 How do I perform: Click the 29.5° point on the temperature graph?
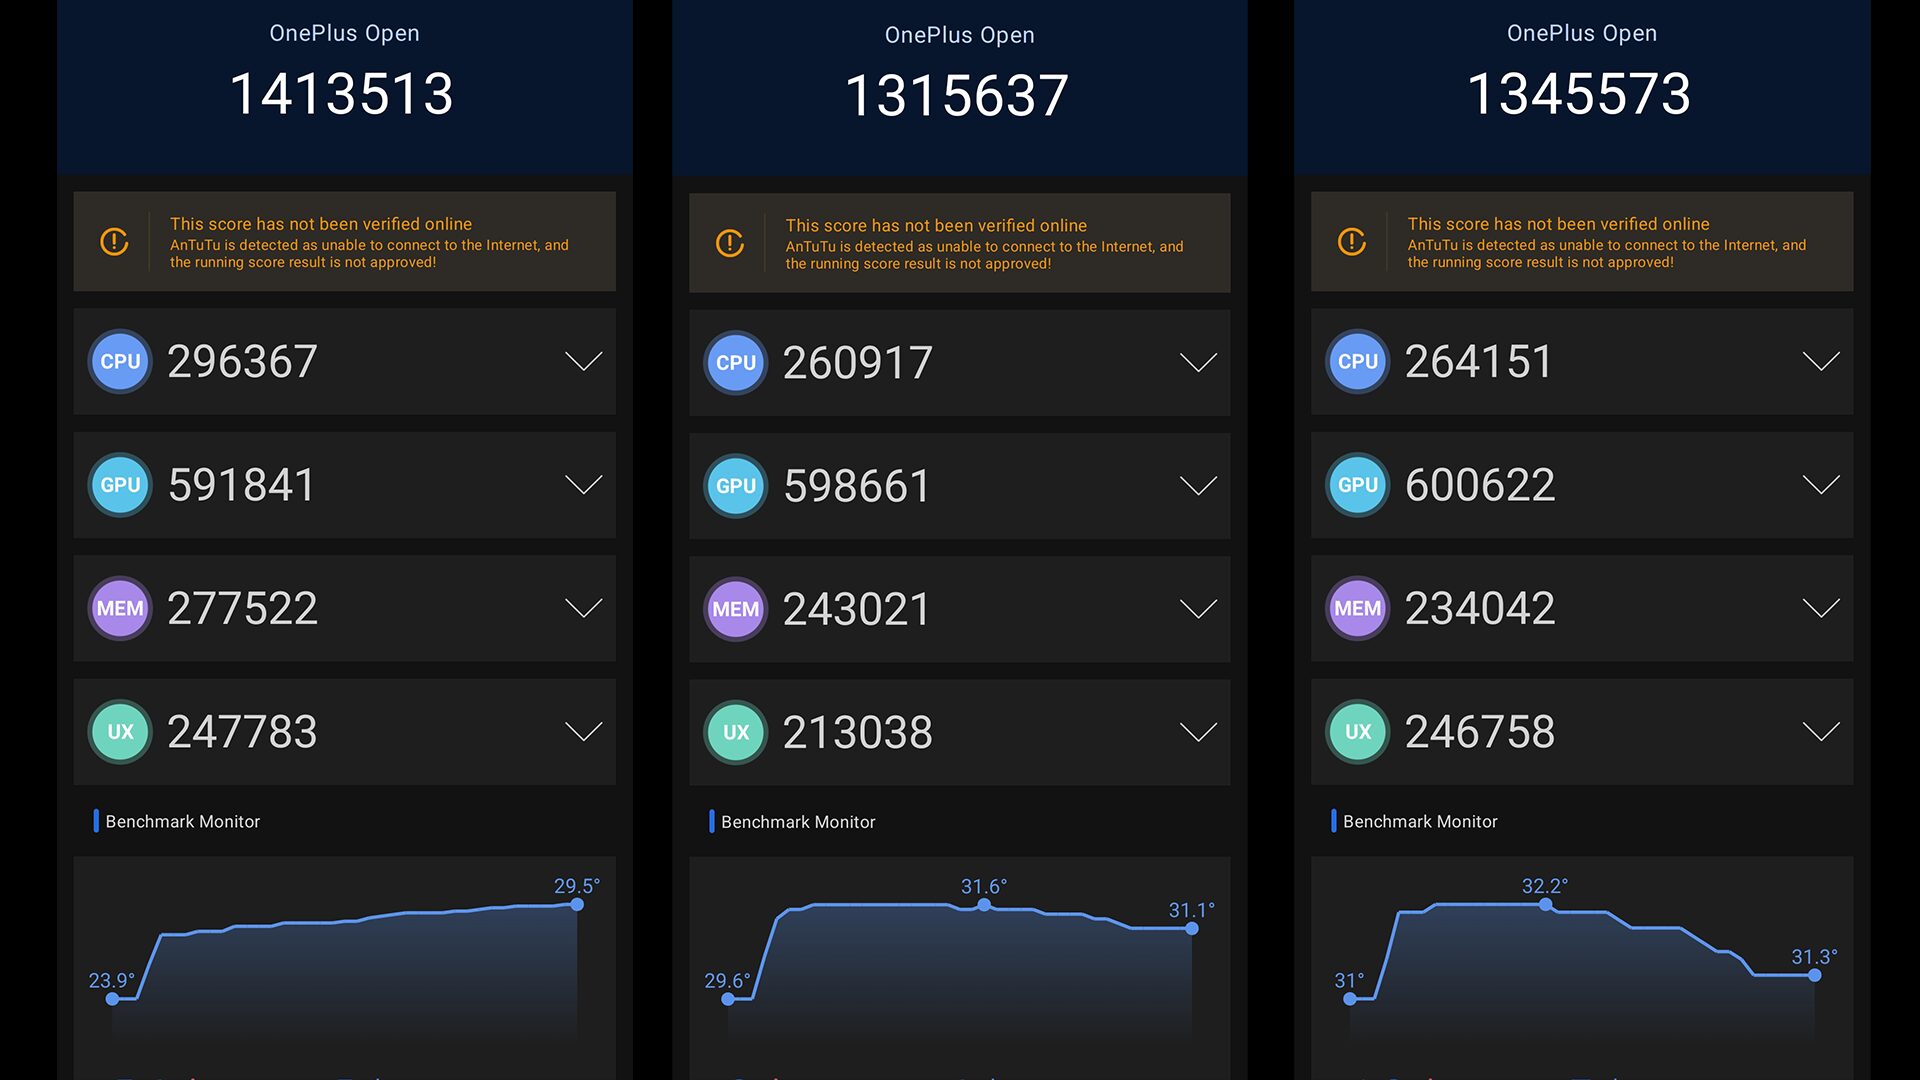pyautogui.click(x=577, y=904)
